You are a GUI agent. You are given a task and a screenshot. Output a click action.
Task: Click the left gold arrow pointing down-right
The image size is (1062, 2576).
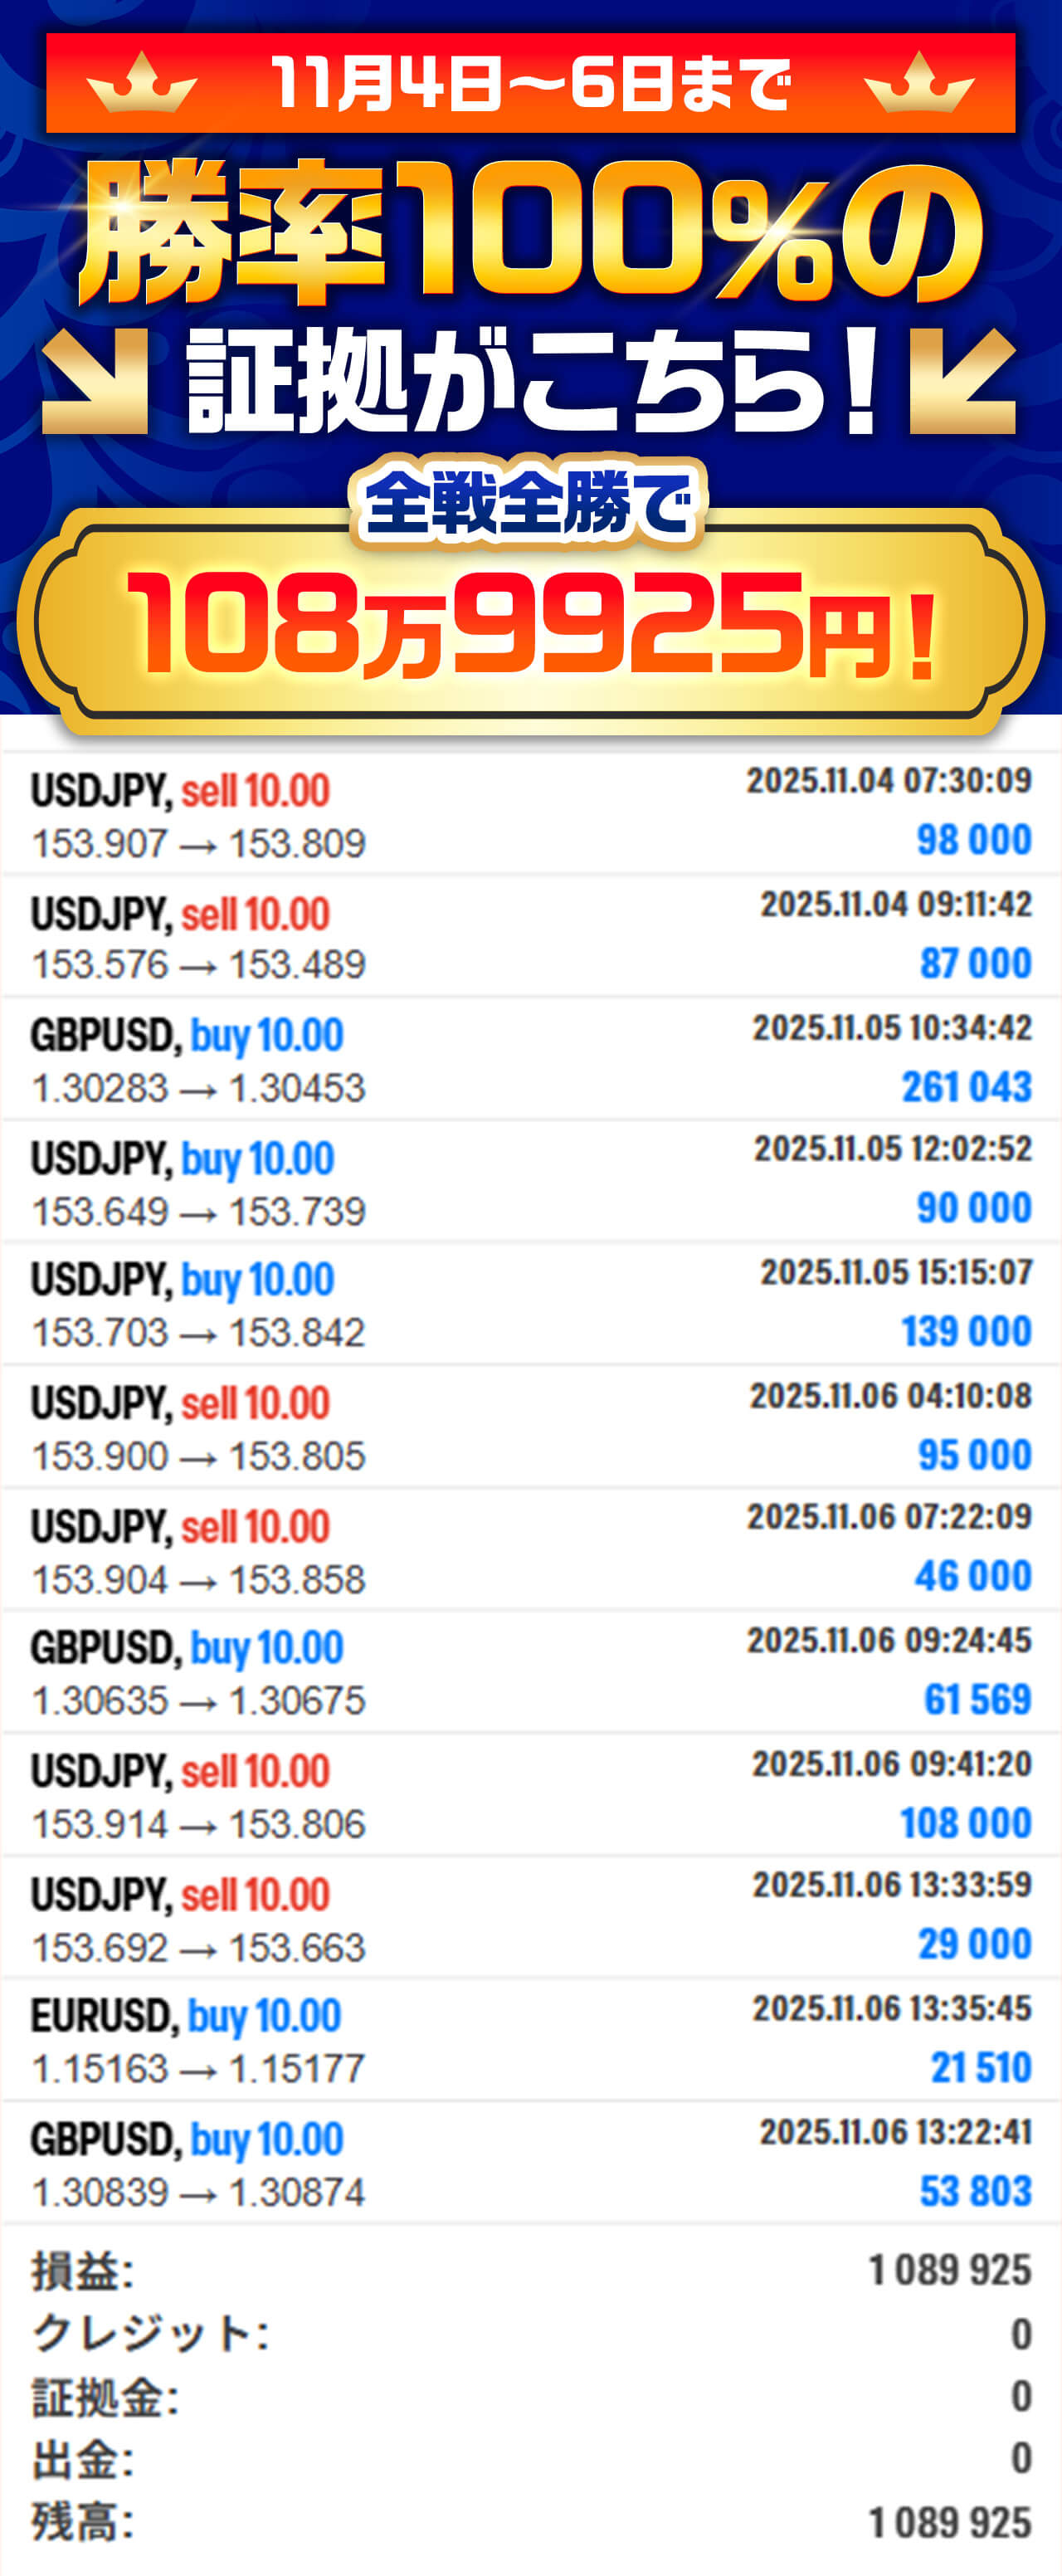click(96, 381)
